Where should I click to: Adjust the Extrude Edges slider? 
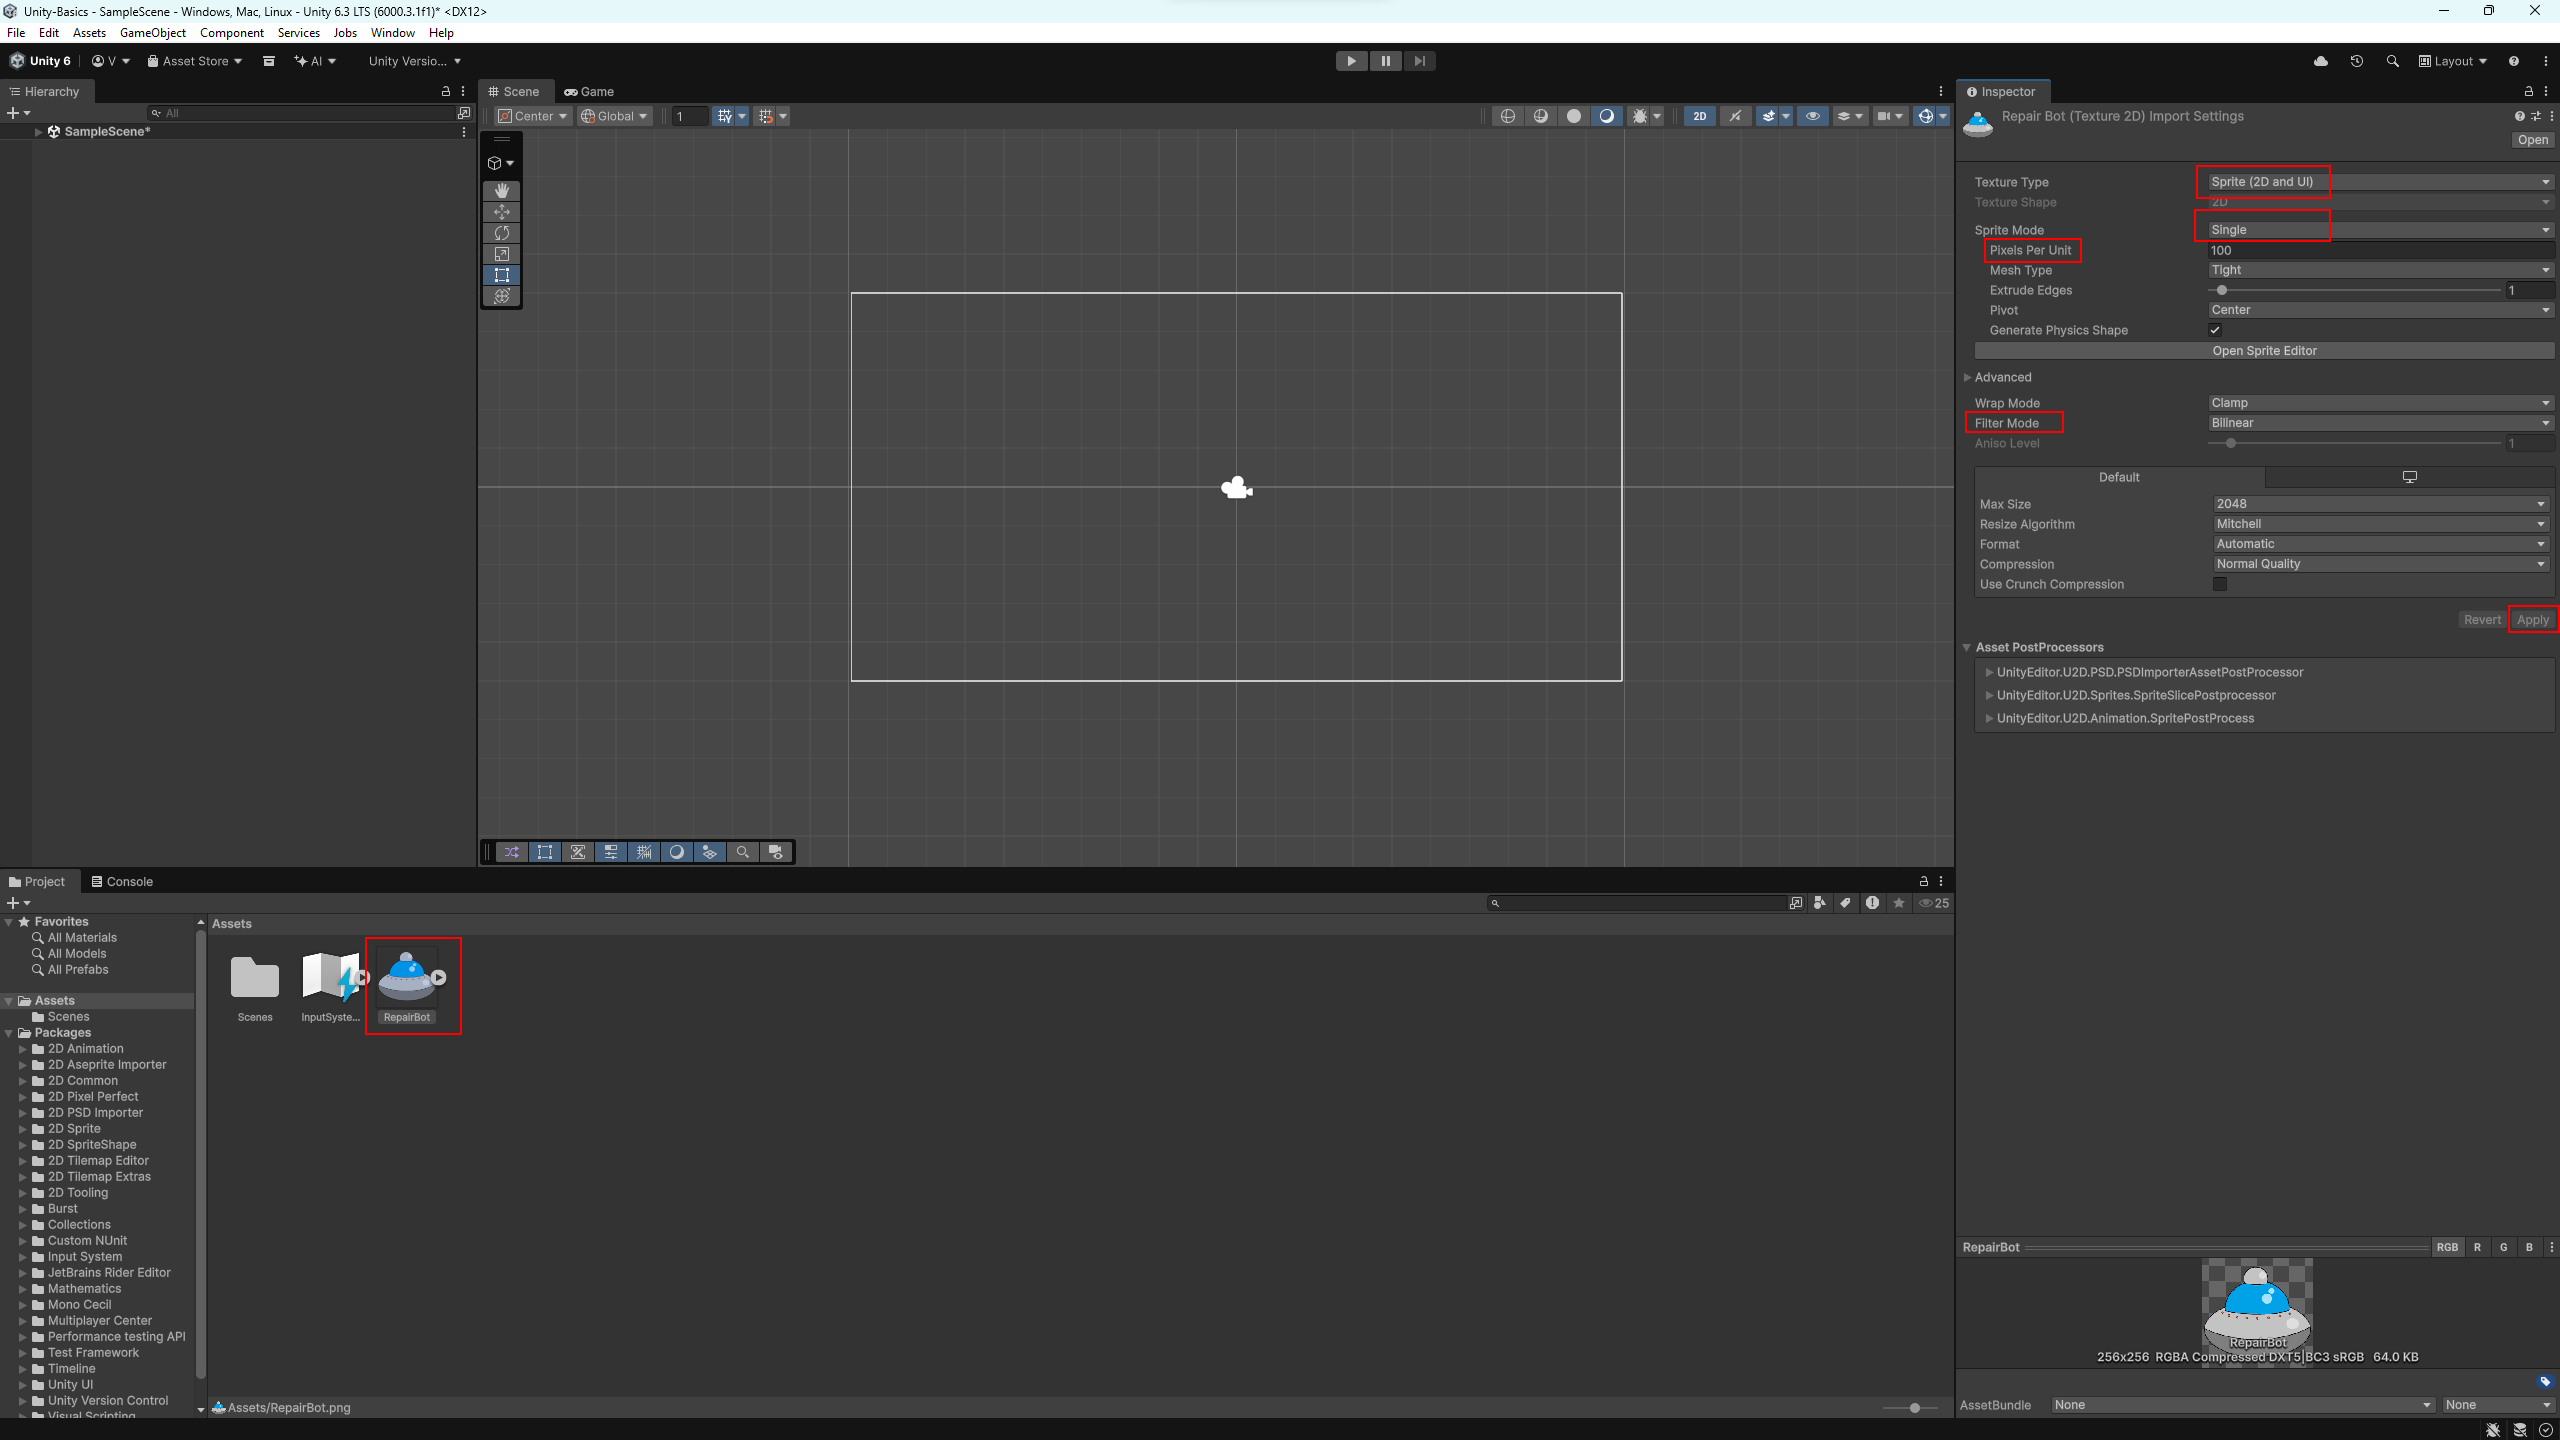[2222, 290]
